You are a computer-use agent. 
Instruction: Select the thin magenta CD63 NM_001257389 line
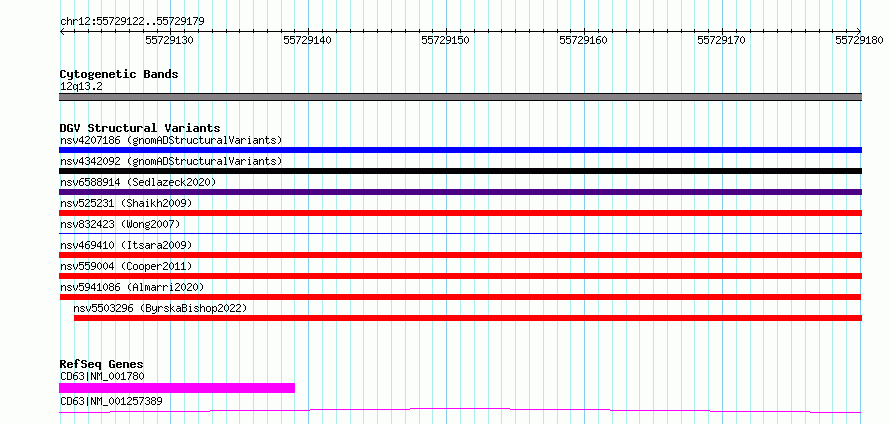pyautogui.click(x=460, y=410)
